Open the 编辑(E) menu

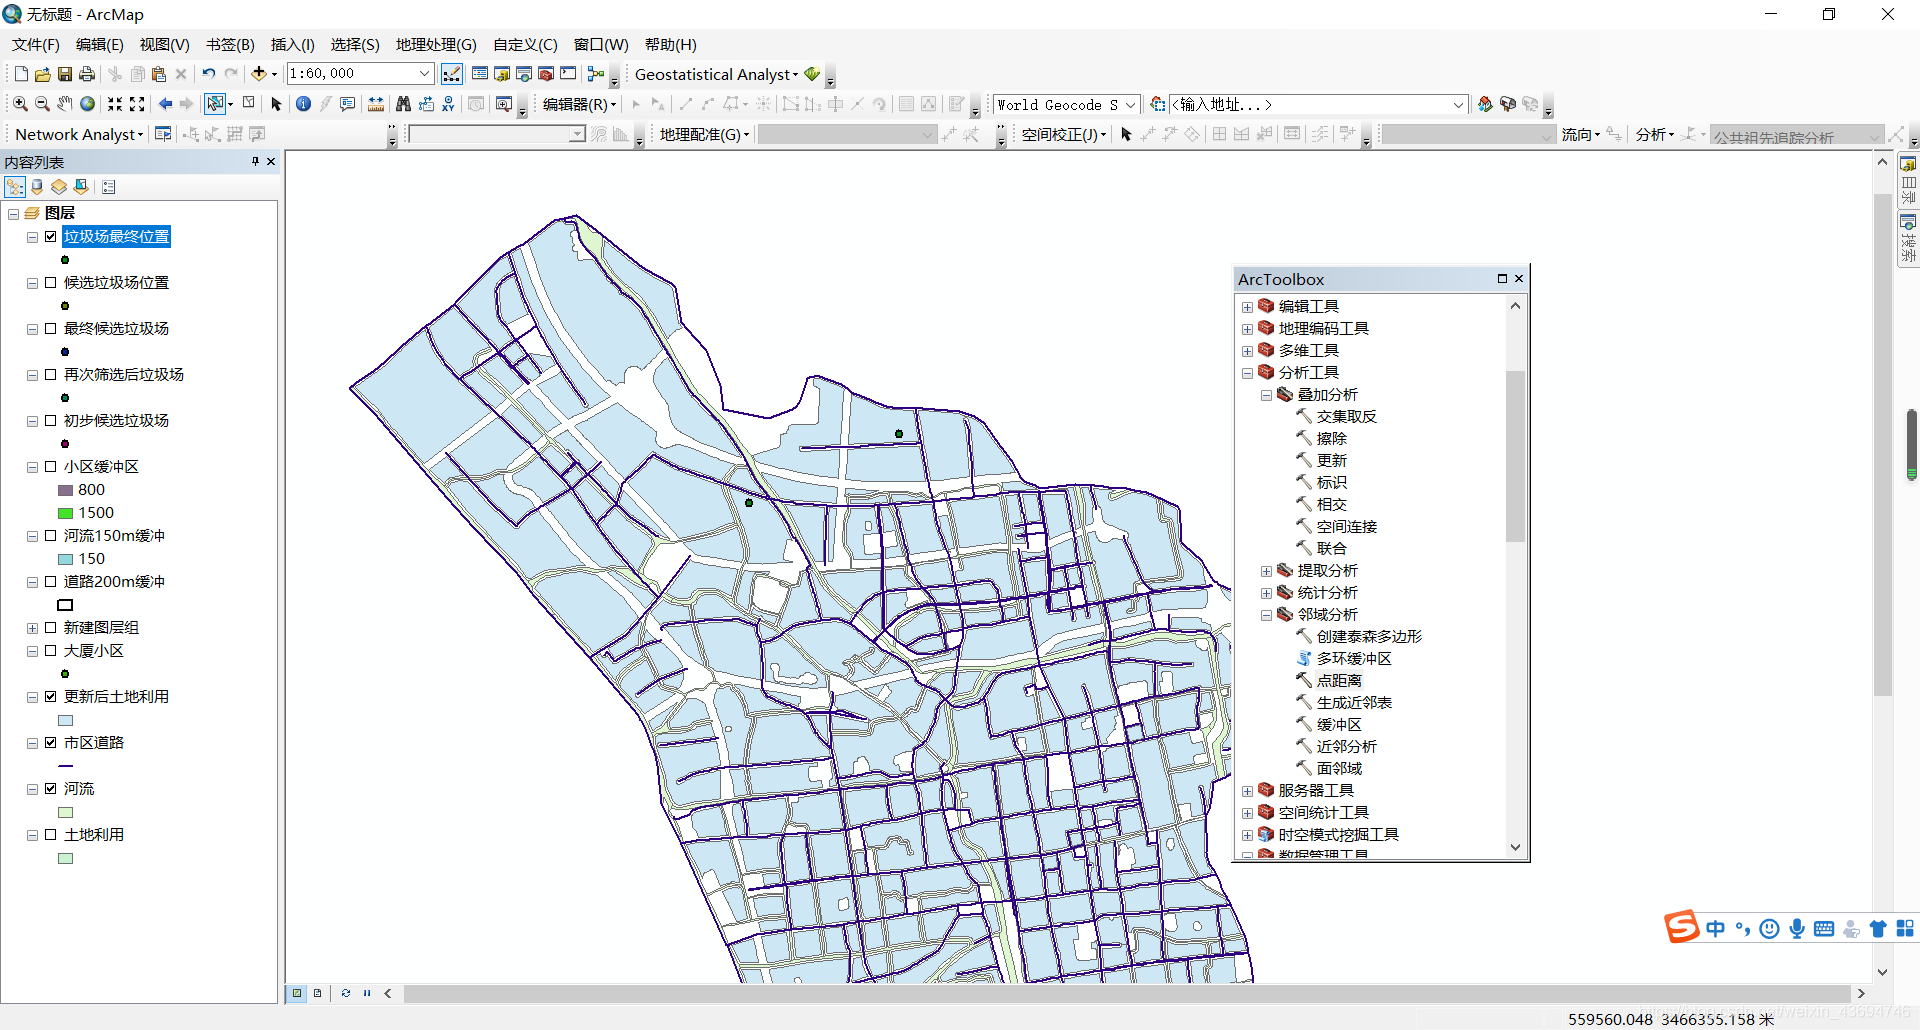tap(99, 45)
